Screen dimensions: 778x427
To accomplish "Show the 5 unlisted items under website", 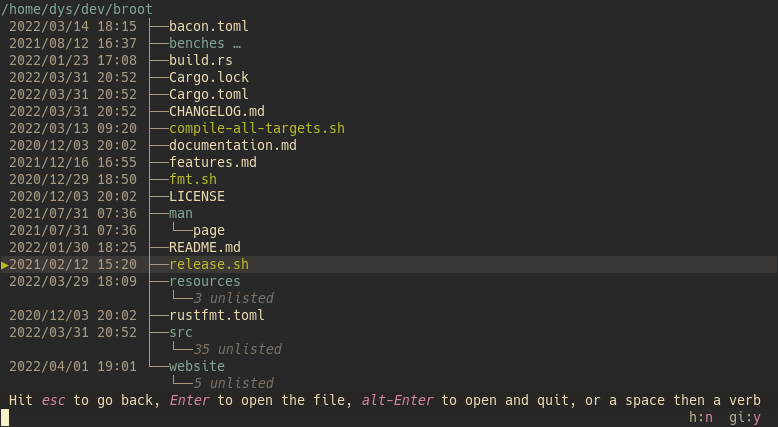I will coord(233,383).
